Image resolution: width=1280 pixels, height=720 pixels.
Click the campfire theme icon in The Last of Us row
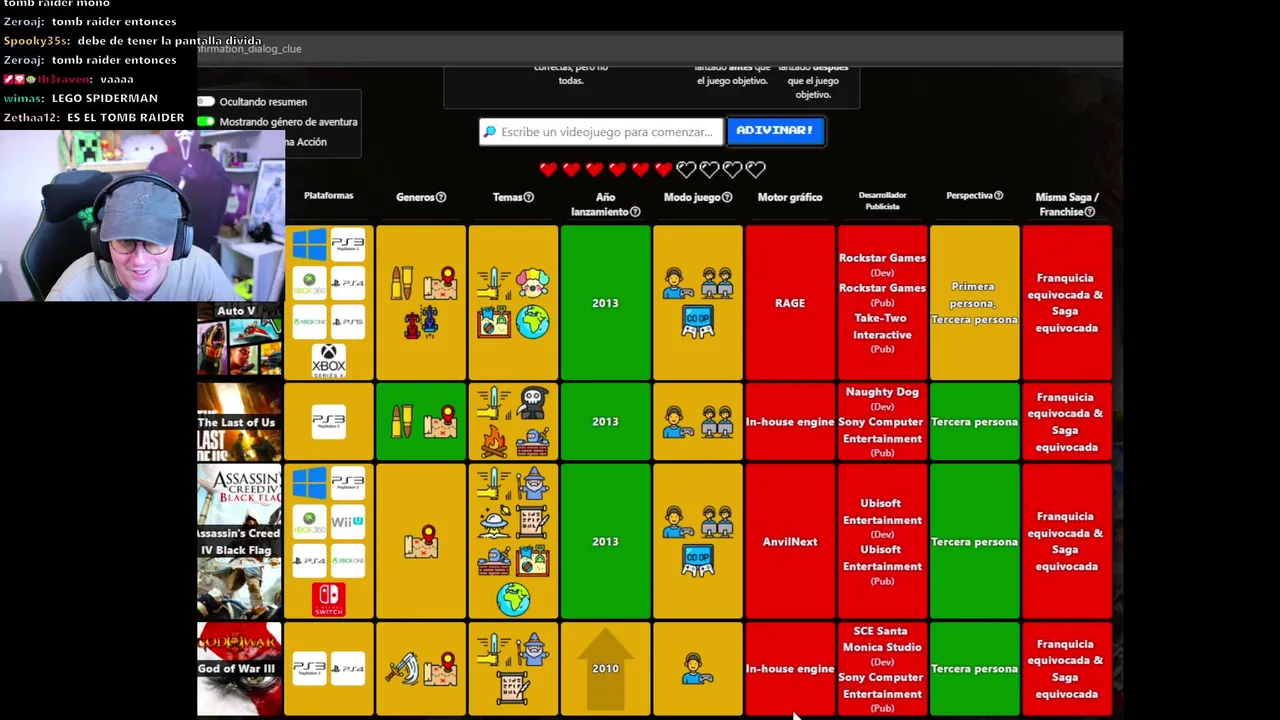[x=494, y=441]
